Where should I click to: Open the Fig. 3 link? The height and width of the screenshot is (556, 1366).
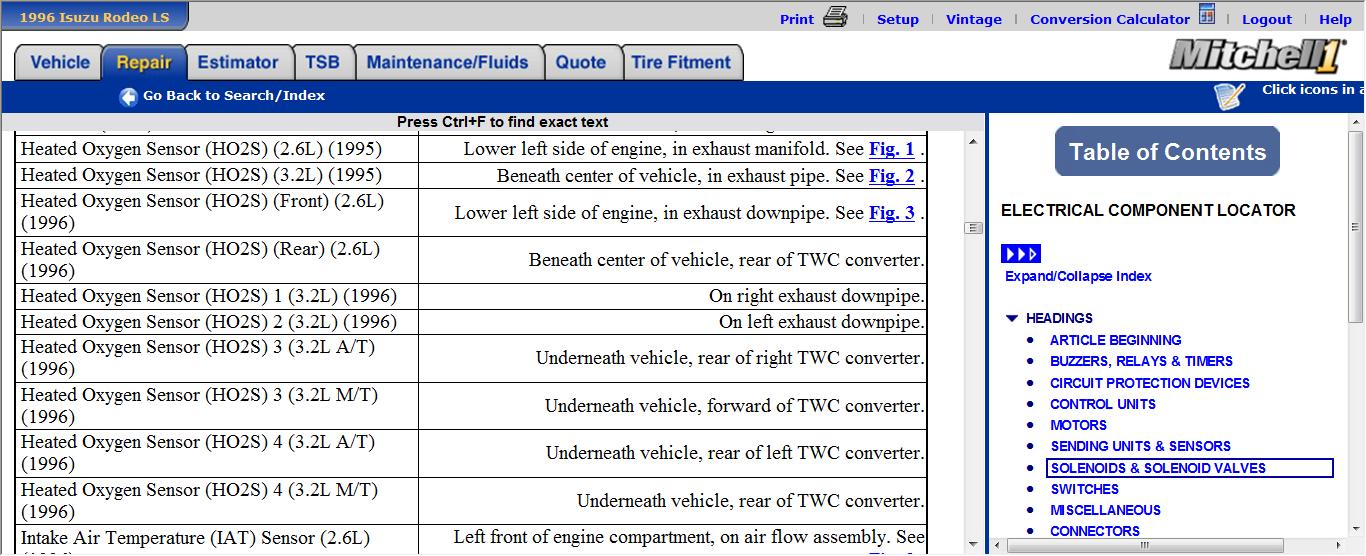point(892,213)
